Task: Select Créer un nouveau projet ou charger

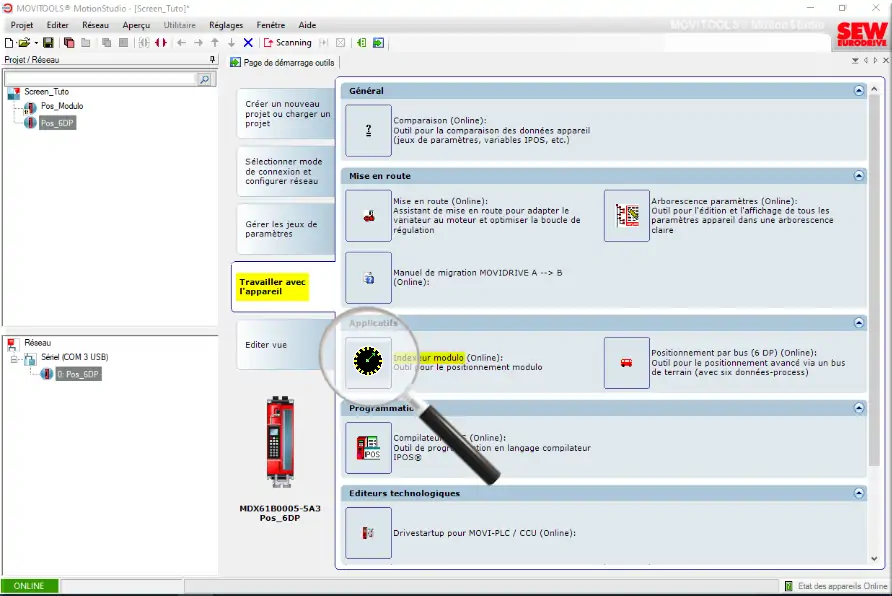Action: 287,113
